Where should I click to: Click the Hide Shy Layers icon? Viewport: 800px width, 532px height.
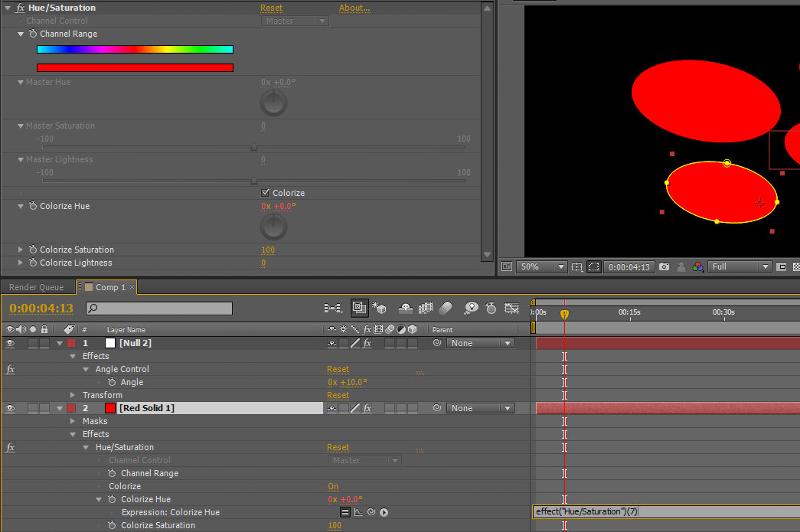point(406,308)
